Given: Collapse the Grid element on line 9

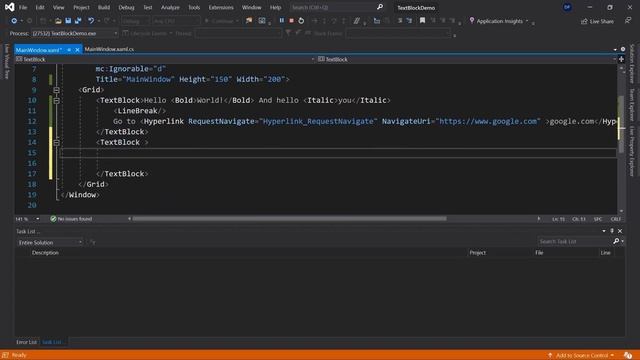Looking at the screenshot, I should tap(56, 90).
